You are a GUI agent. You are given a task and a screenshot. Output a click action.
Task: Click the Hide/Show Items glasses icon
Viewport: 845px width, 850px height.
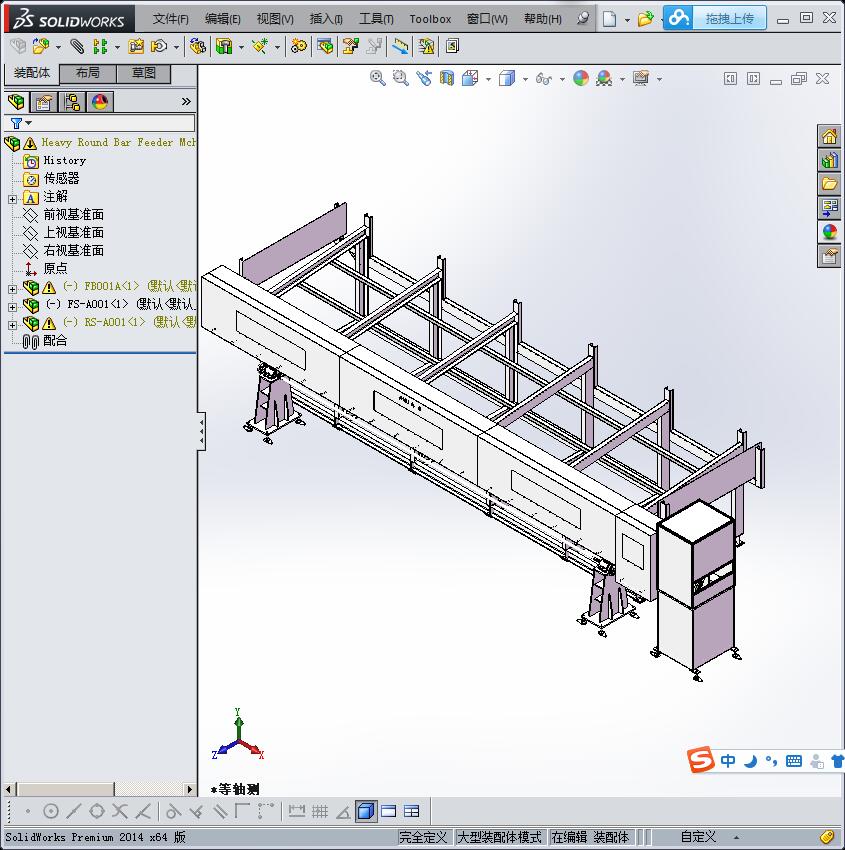click(543, 79)
